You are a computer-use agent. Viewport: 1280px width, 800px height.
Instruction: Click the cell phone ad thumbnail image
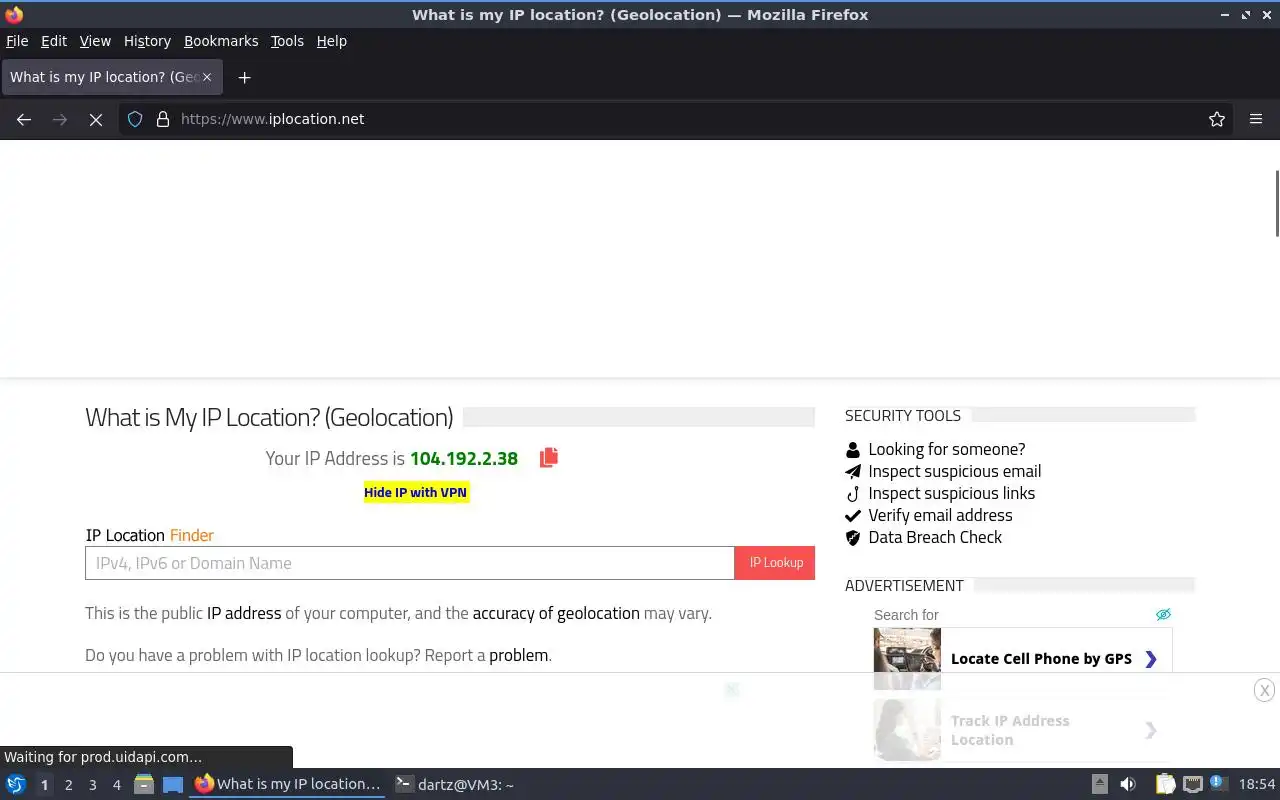pos(907,658)
